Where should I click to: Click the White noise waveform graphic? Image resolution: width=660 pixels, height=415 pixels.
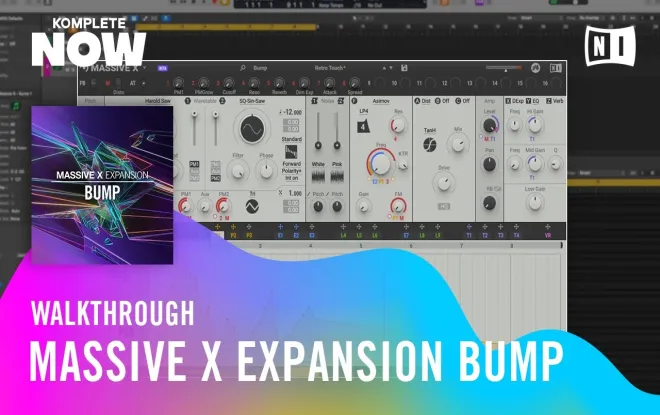coord(318,176)
